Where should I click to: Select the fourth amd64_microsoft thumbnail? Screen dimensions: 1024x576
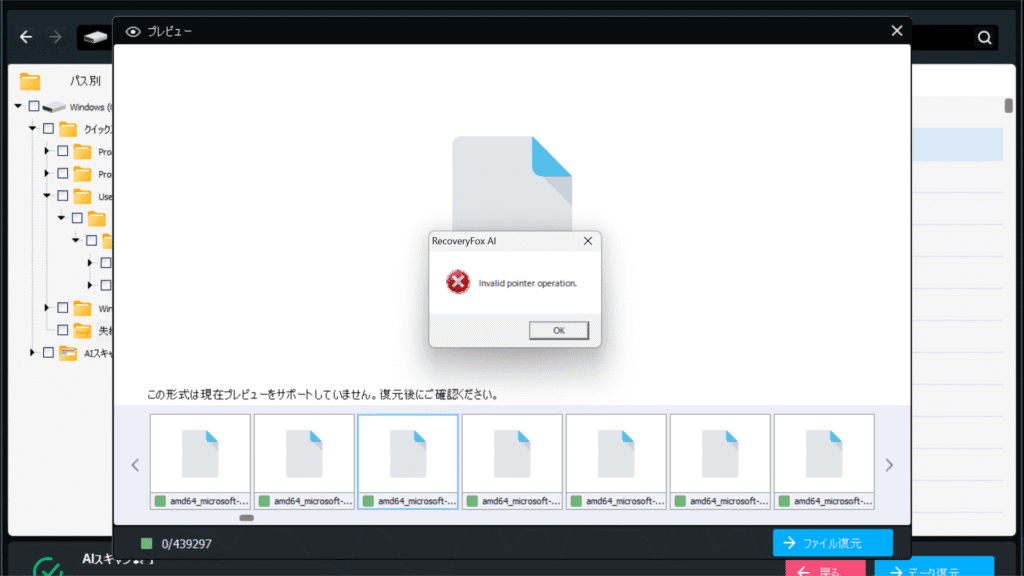[x=512, y=462]
